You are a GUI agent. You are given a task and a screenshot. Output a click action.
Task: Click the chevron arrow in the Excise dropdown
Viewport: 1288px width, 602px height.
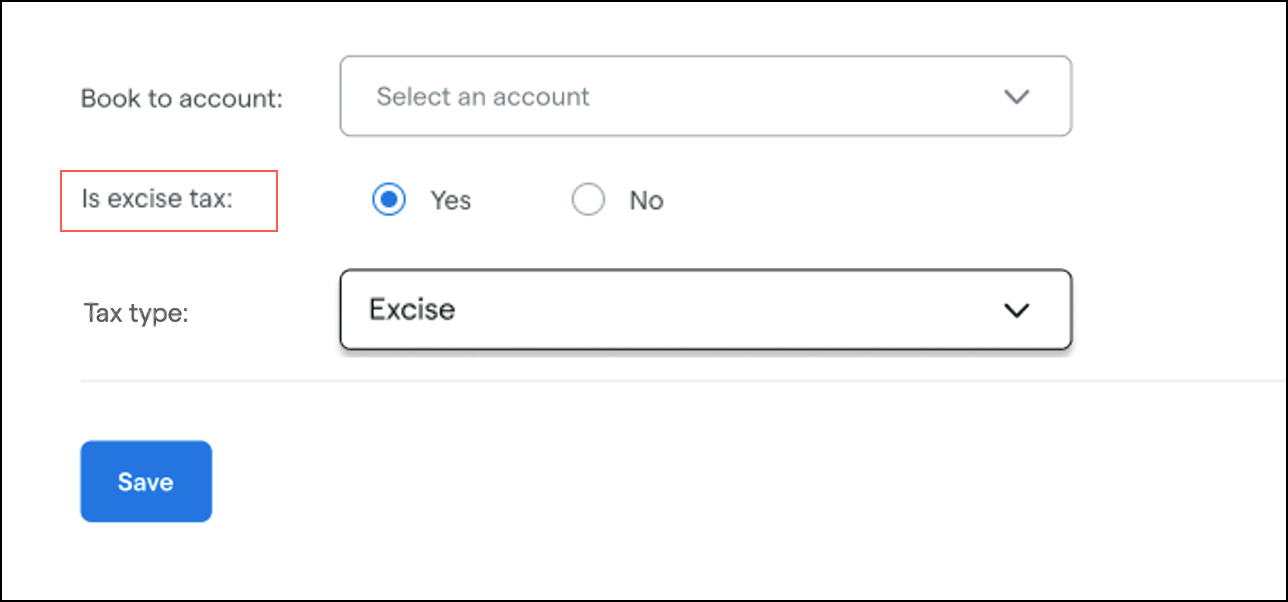[x=1016, y=310]
